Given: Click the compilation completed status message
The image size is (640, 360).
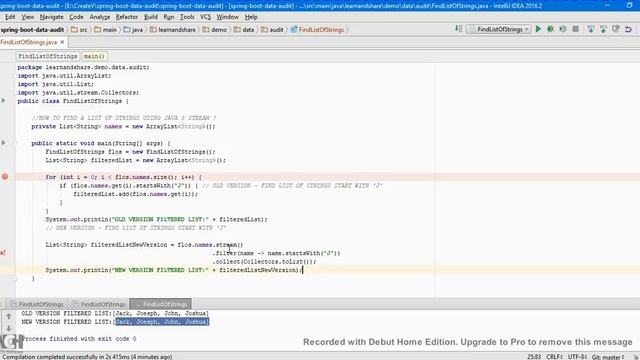Looking at the screenshot, I should [87, 356].
